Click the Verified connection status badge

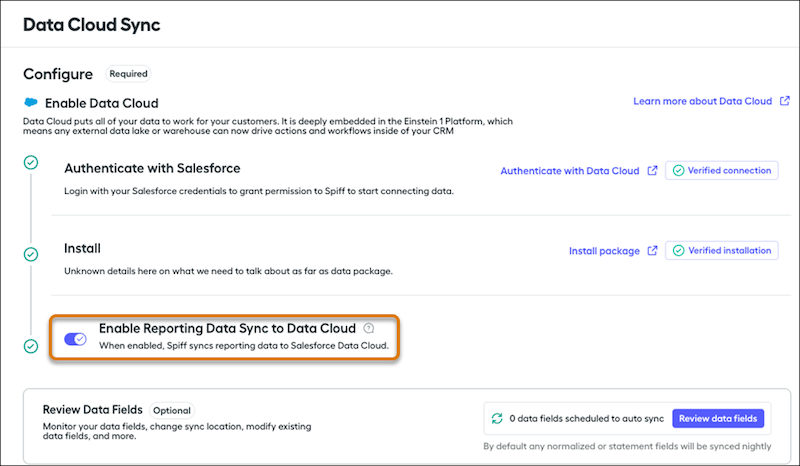721,170
